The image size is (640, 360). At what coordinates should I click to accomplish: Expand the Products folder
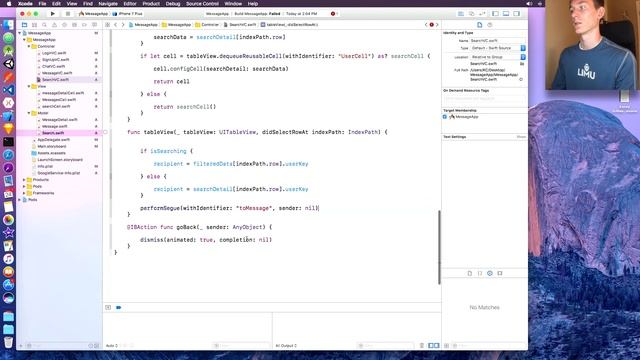(24, 180)
